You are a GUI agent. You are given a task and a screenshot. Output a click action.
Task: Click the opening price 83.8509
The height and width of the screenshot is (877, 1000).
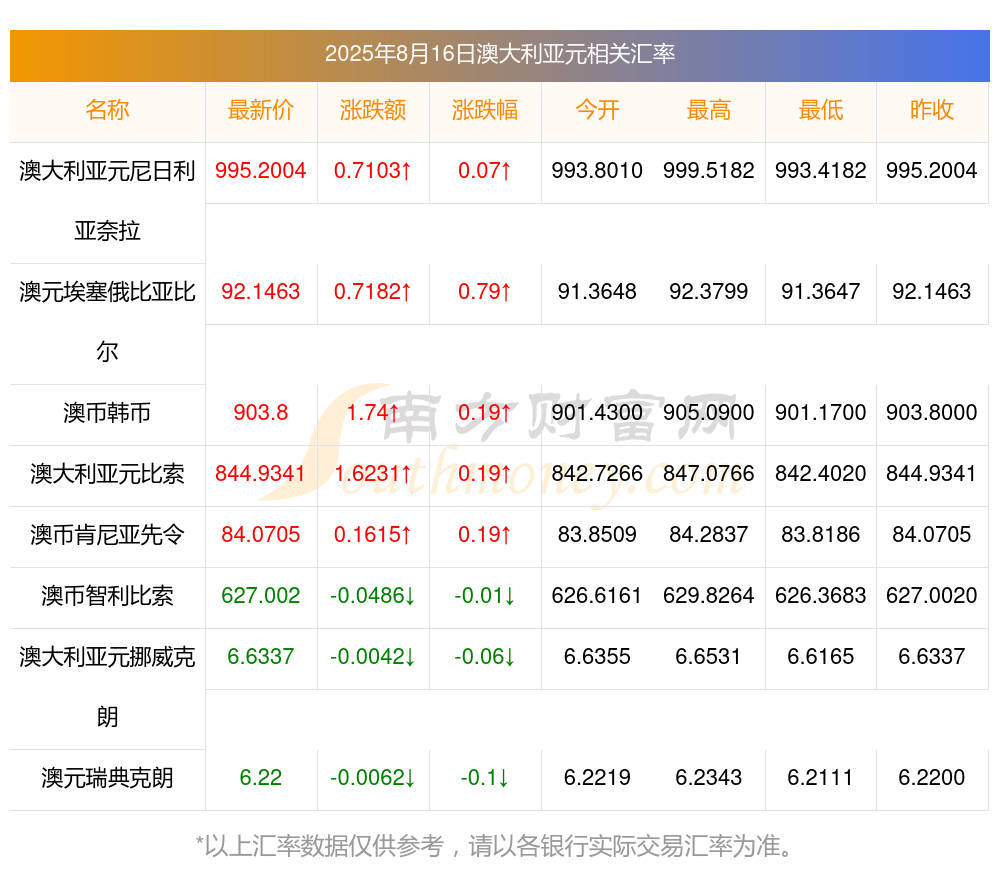tap(597, 534)
